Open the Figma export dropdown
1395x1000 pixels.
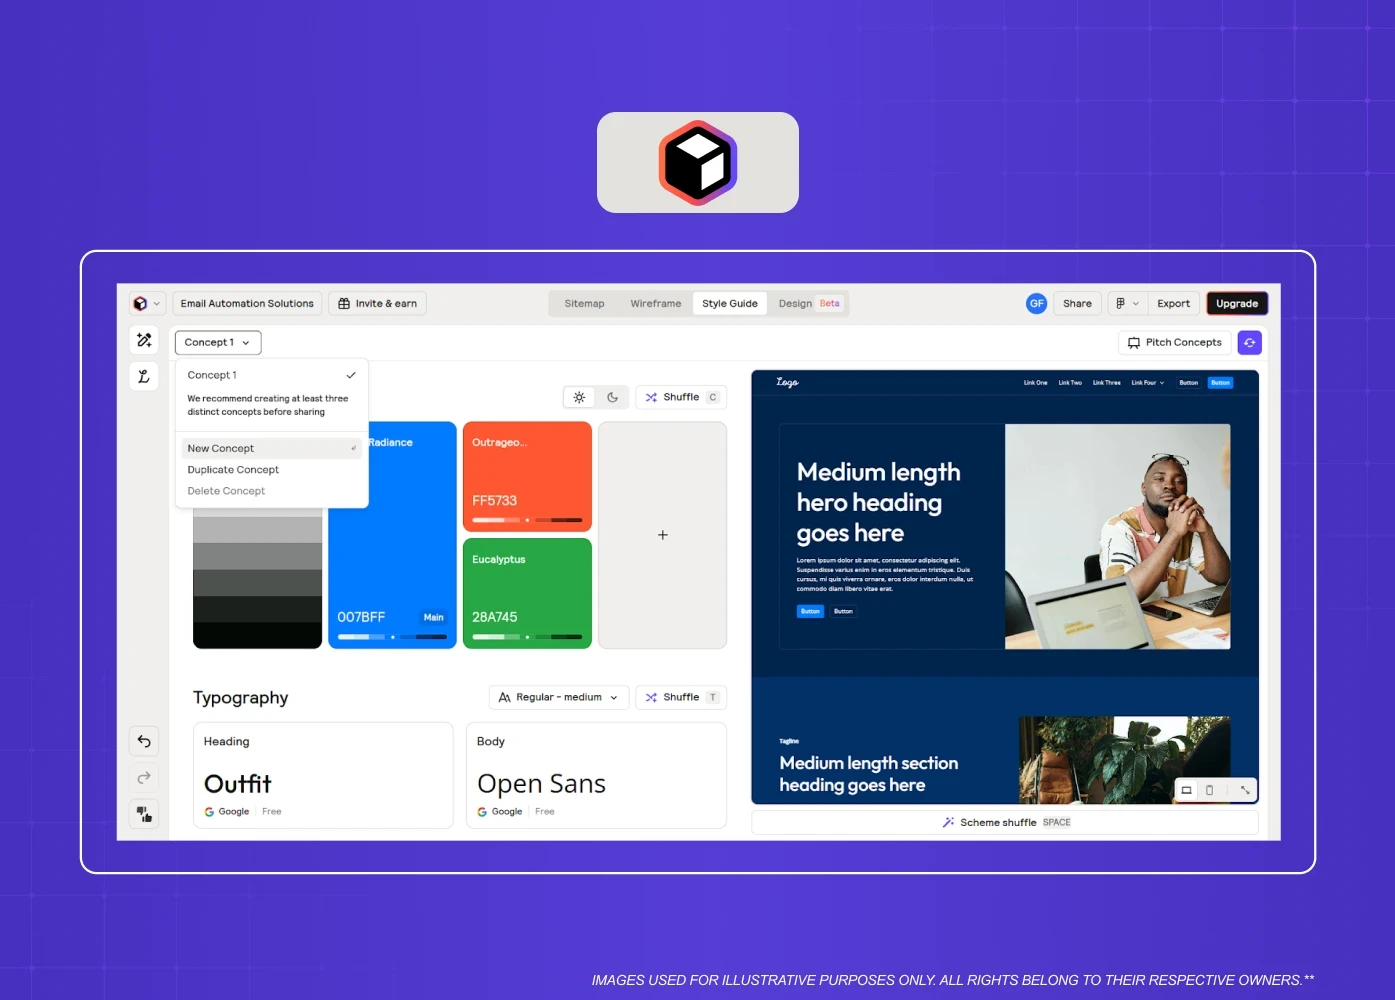coord(1127,303)
